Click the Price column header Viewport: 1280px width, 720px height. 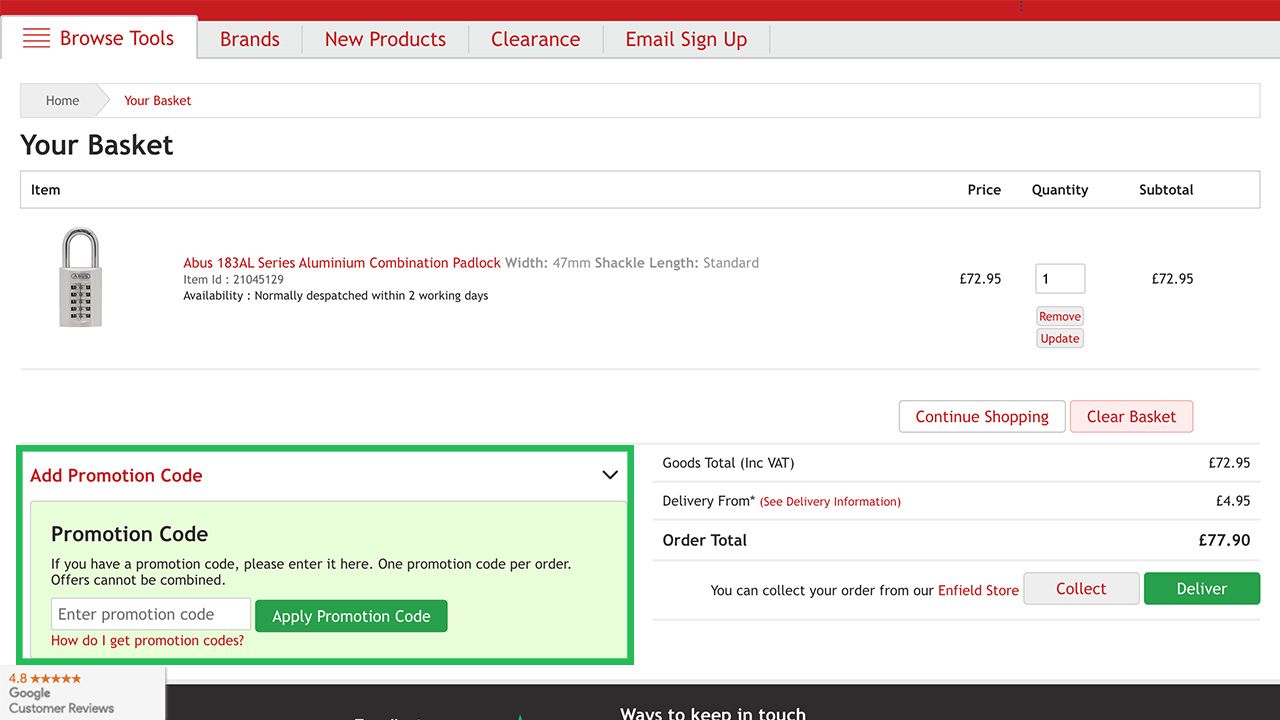click(984, 190)
